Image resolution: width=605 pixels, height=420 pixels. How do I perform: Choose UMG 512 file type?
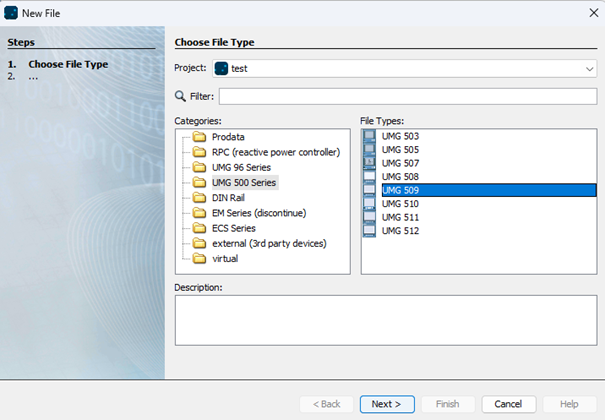point(400,231)
